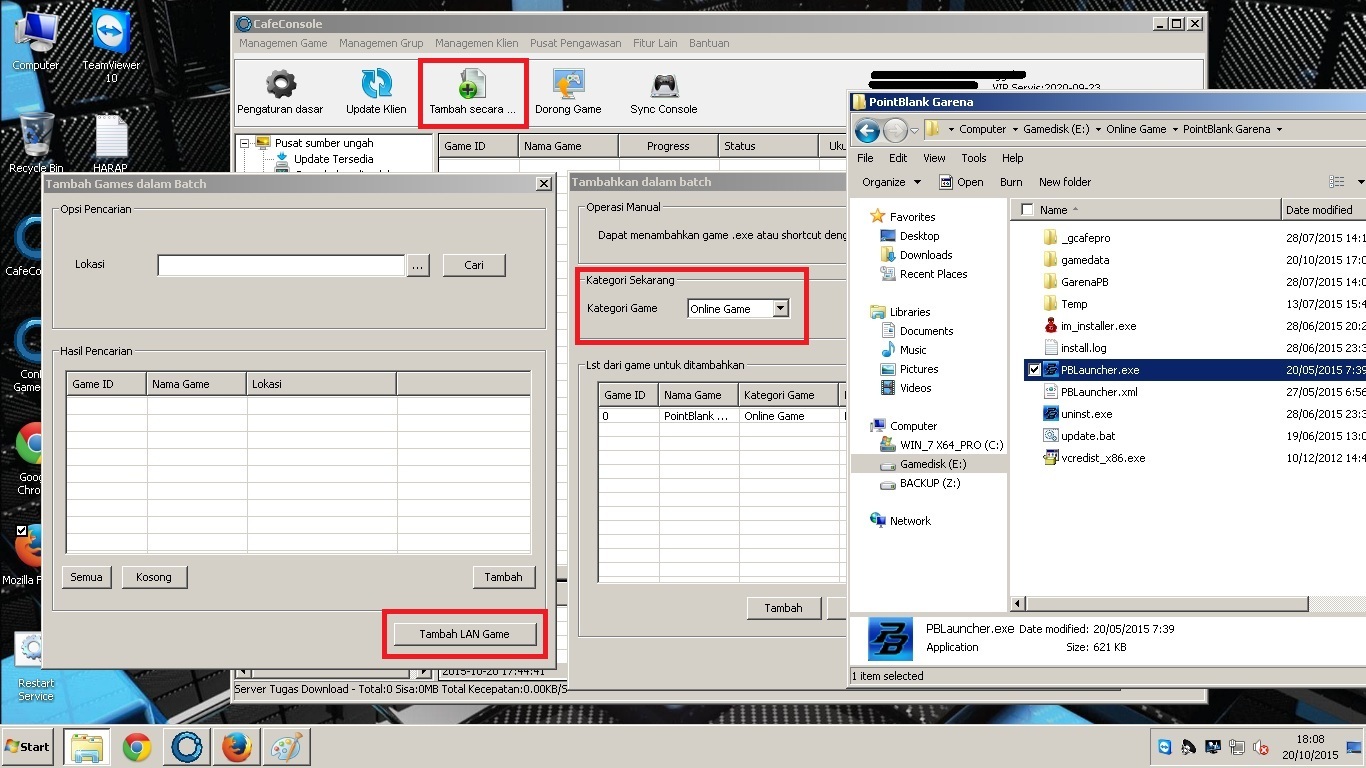
Task: Click New folder in Explorer toolbar
Action: coord(1065,182)
